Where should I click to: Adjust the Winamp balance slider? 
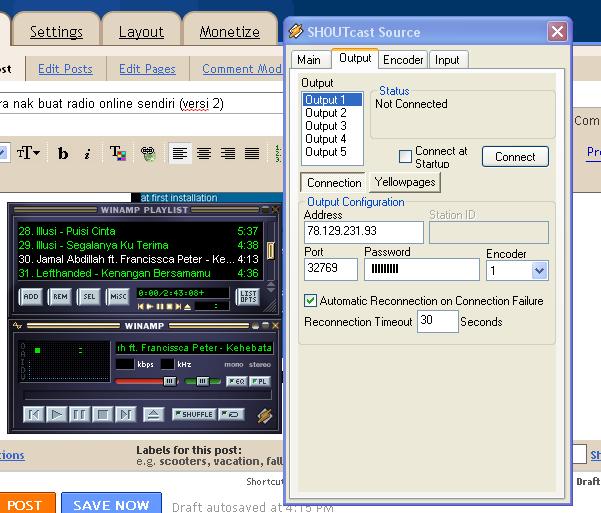(x=202, y=381)
